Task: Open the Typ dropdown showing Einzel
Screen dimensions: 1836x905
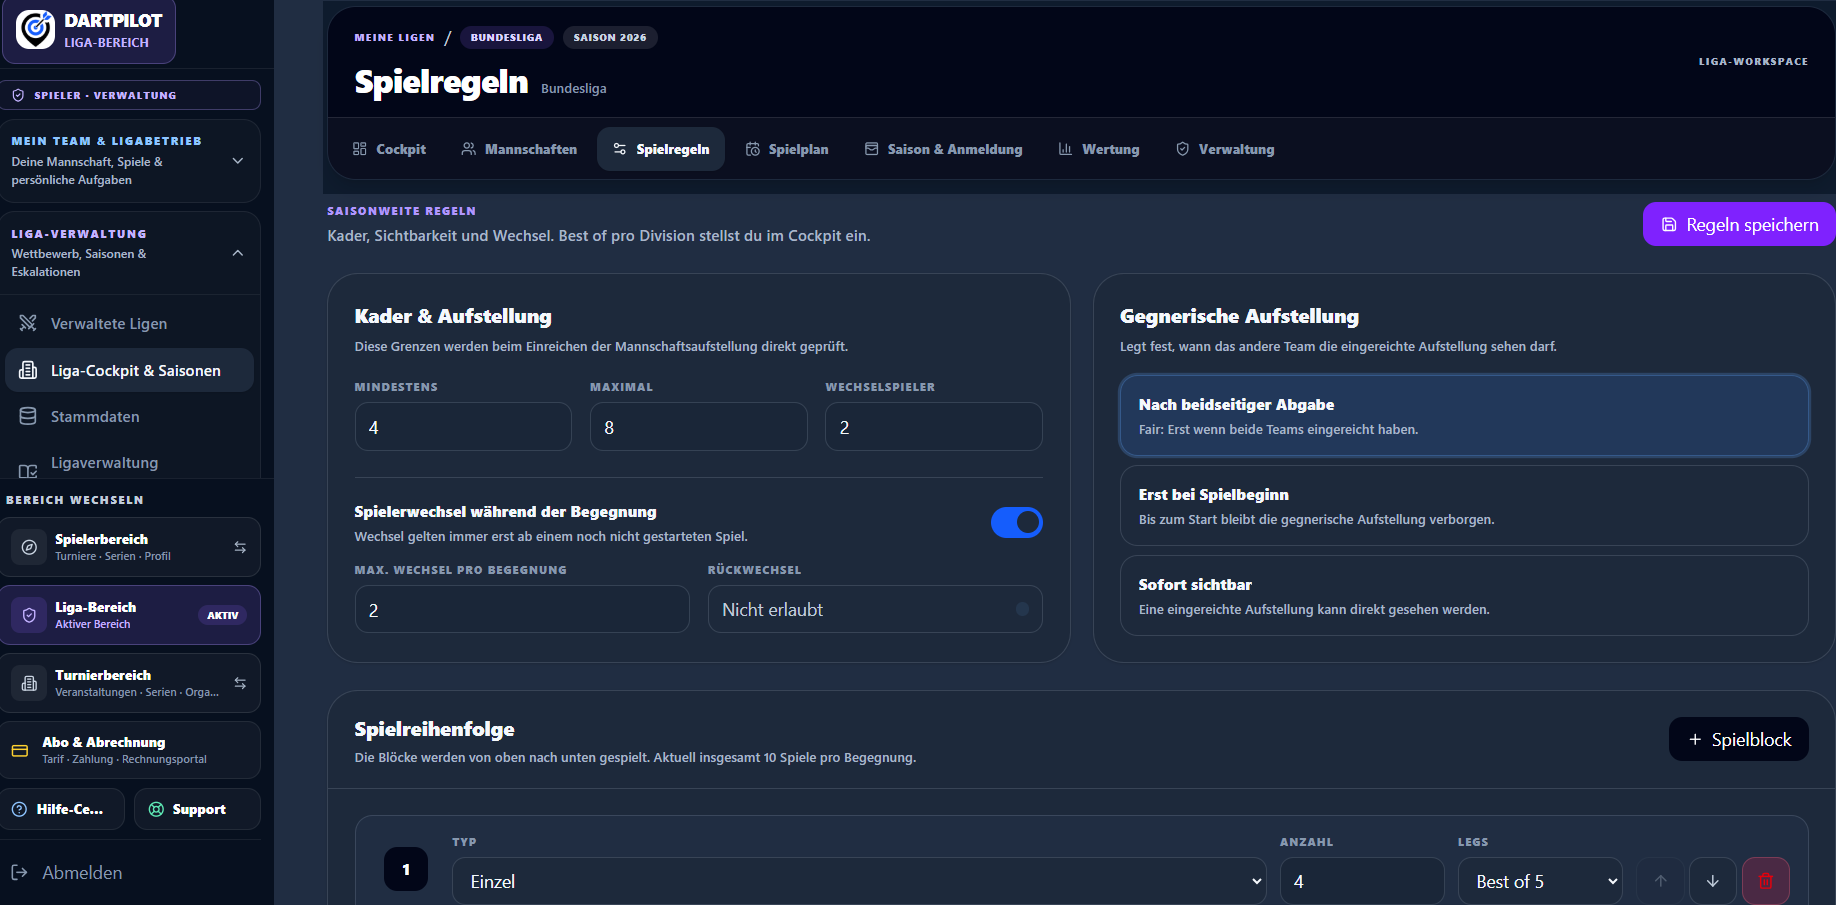Action: tap(861, 881)
